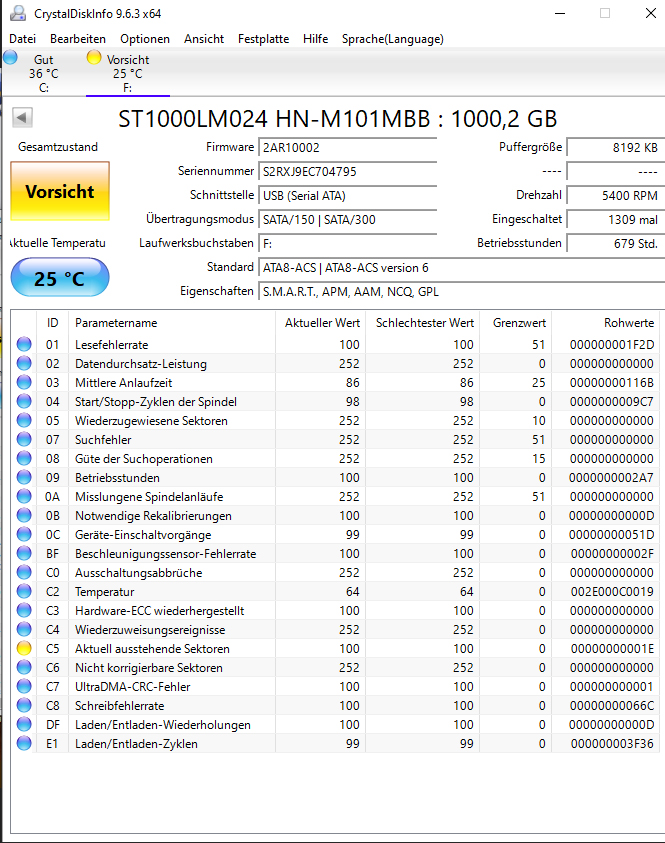Click the yellow status circle for drive F:
Viewport: 665px width, 843px height.
pyautogui.click(x=94, y=57)
